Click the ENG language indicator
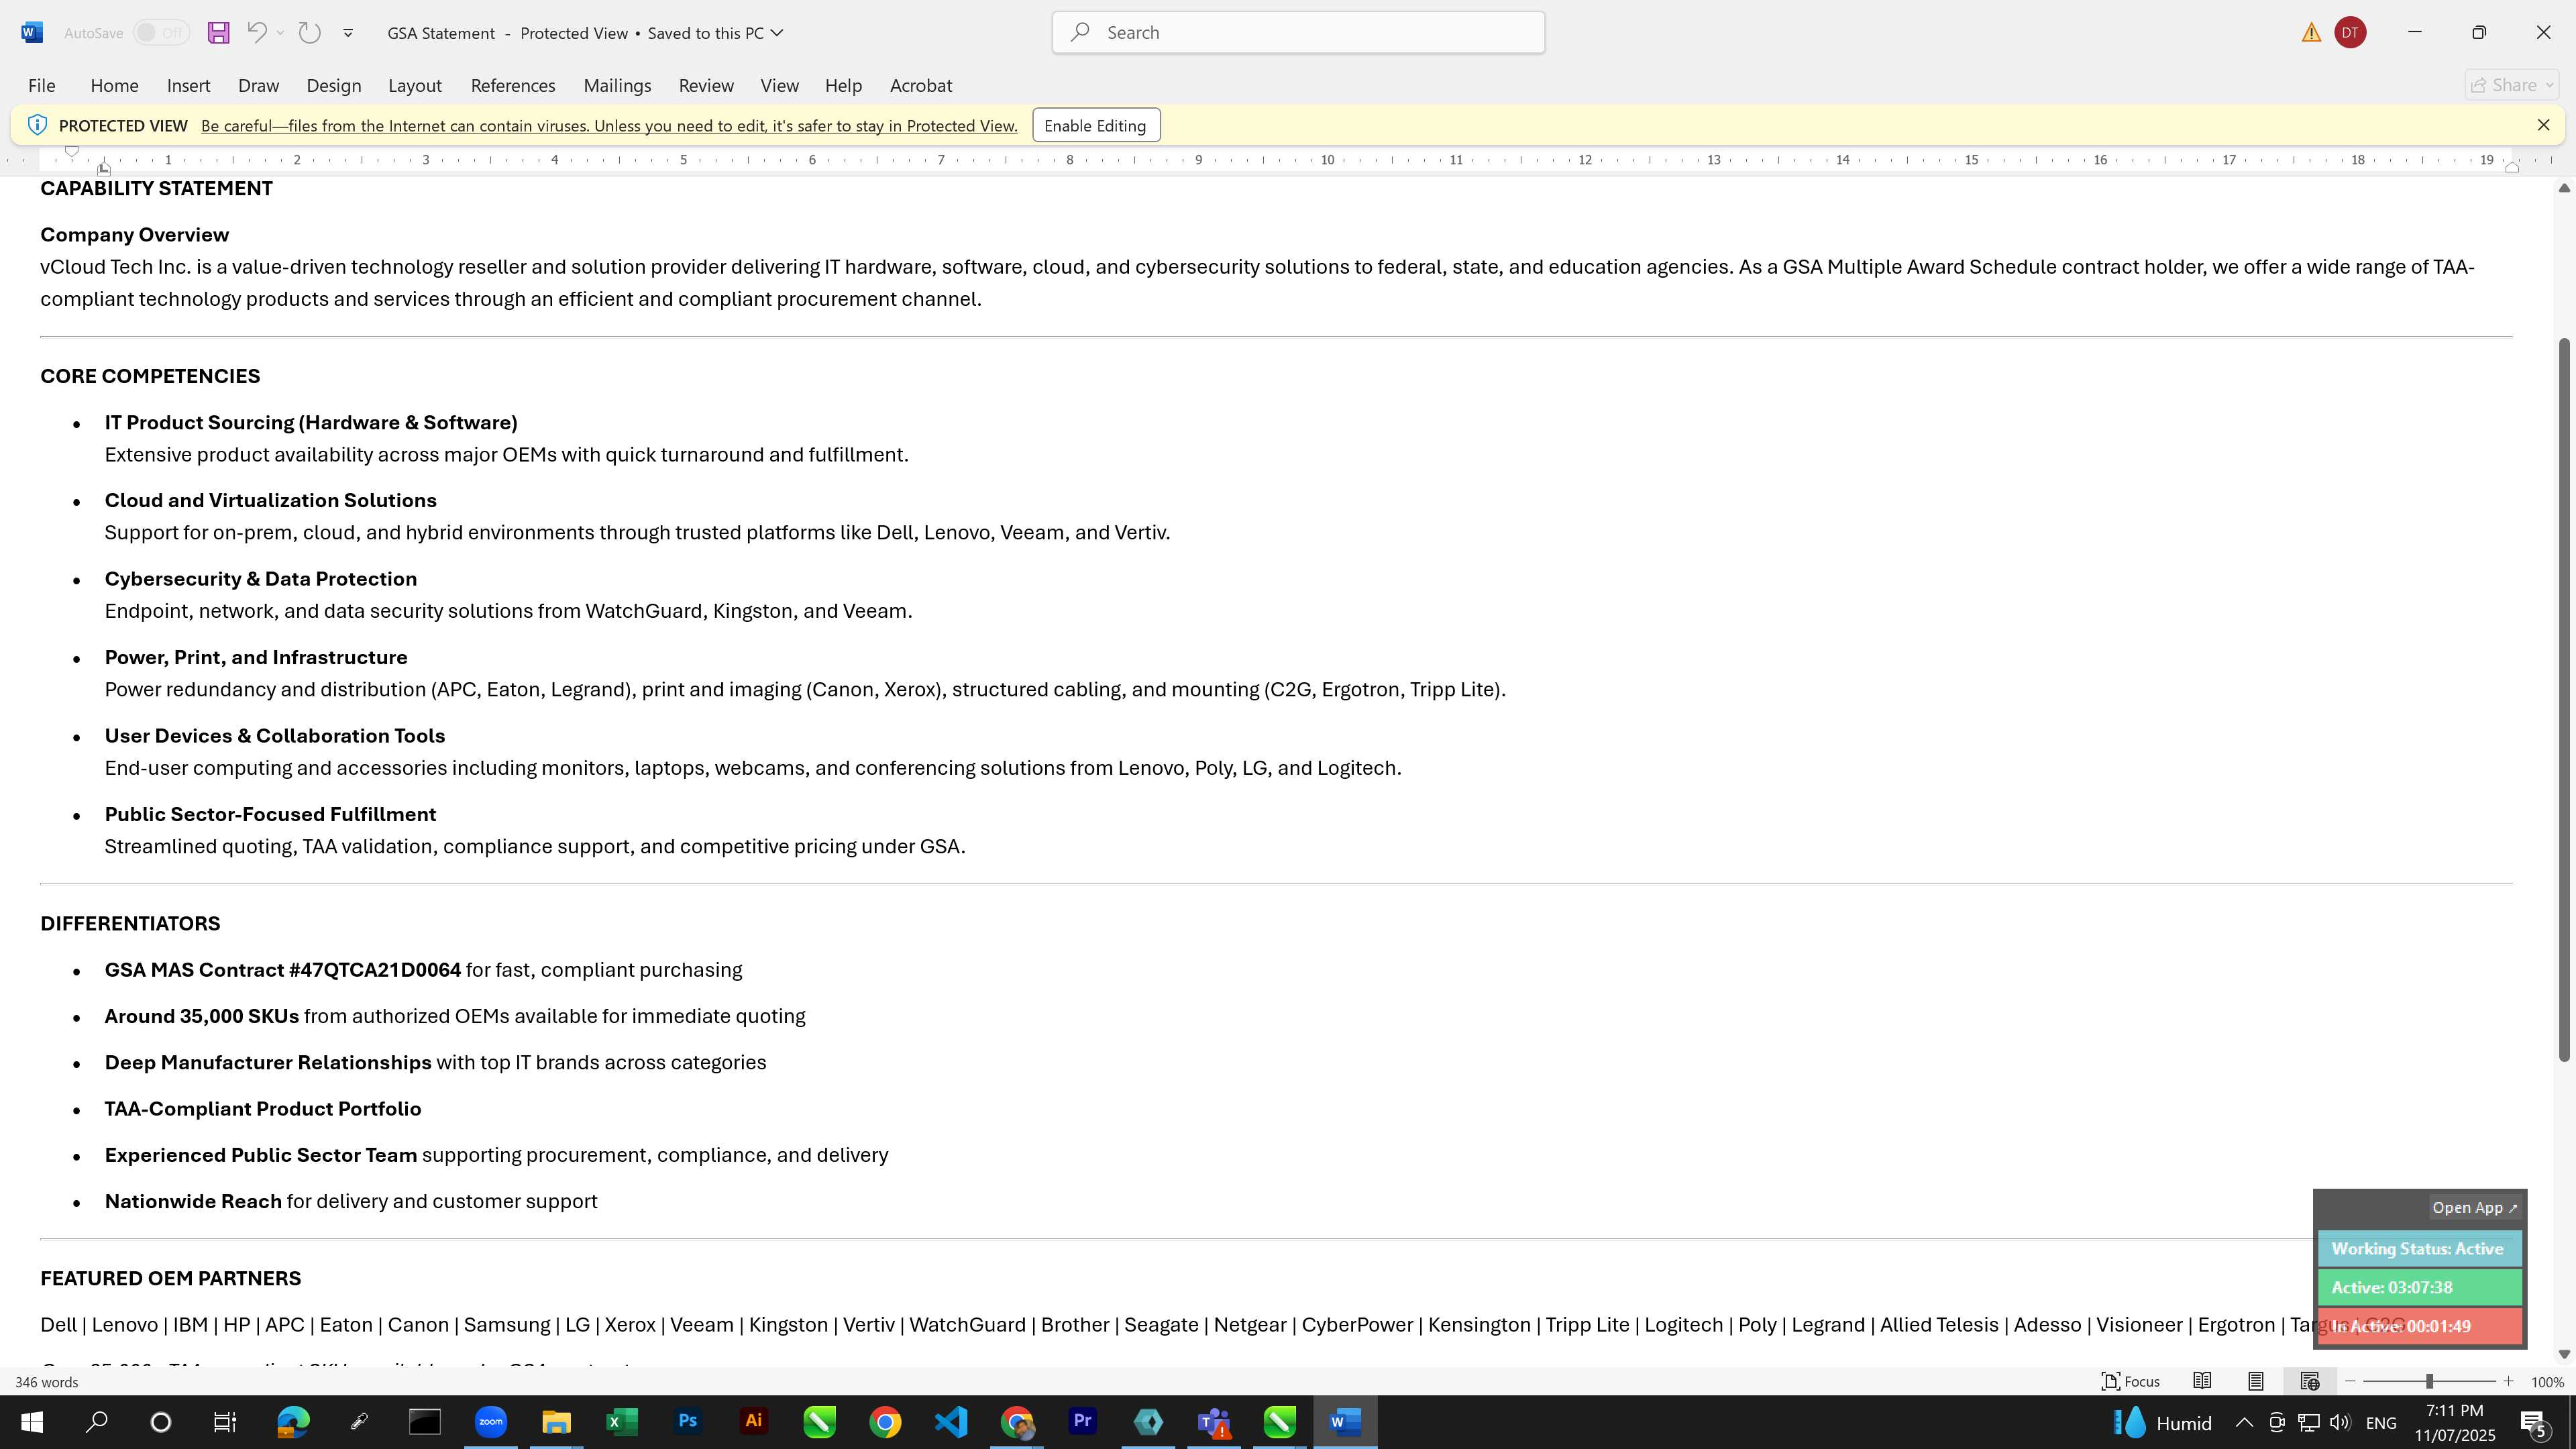2576x1449 pixels. 2381,1422
